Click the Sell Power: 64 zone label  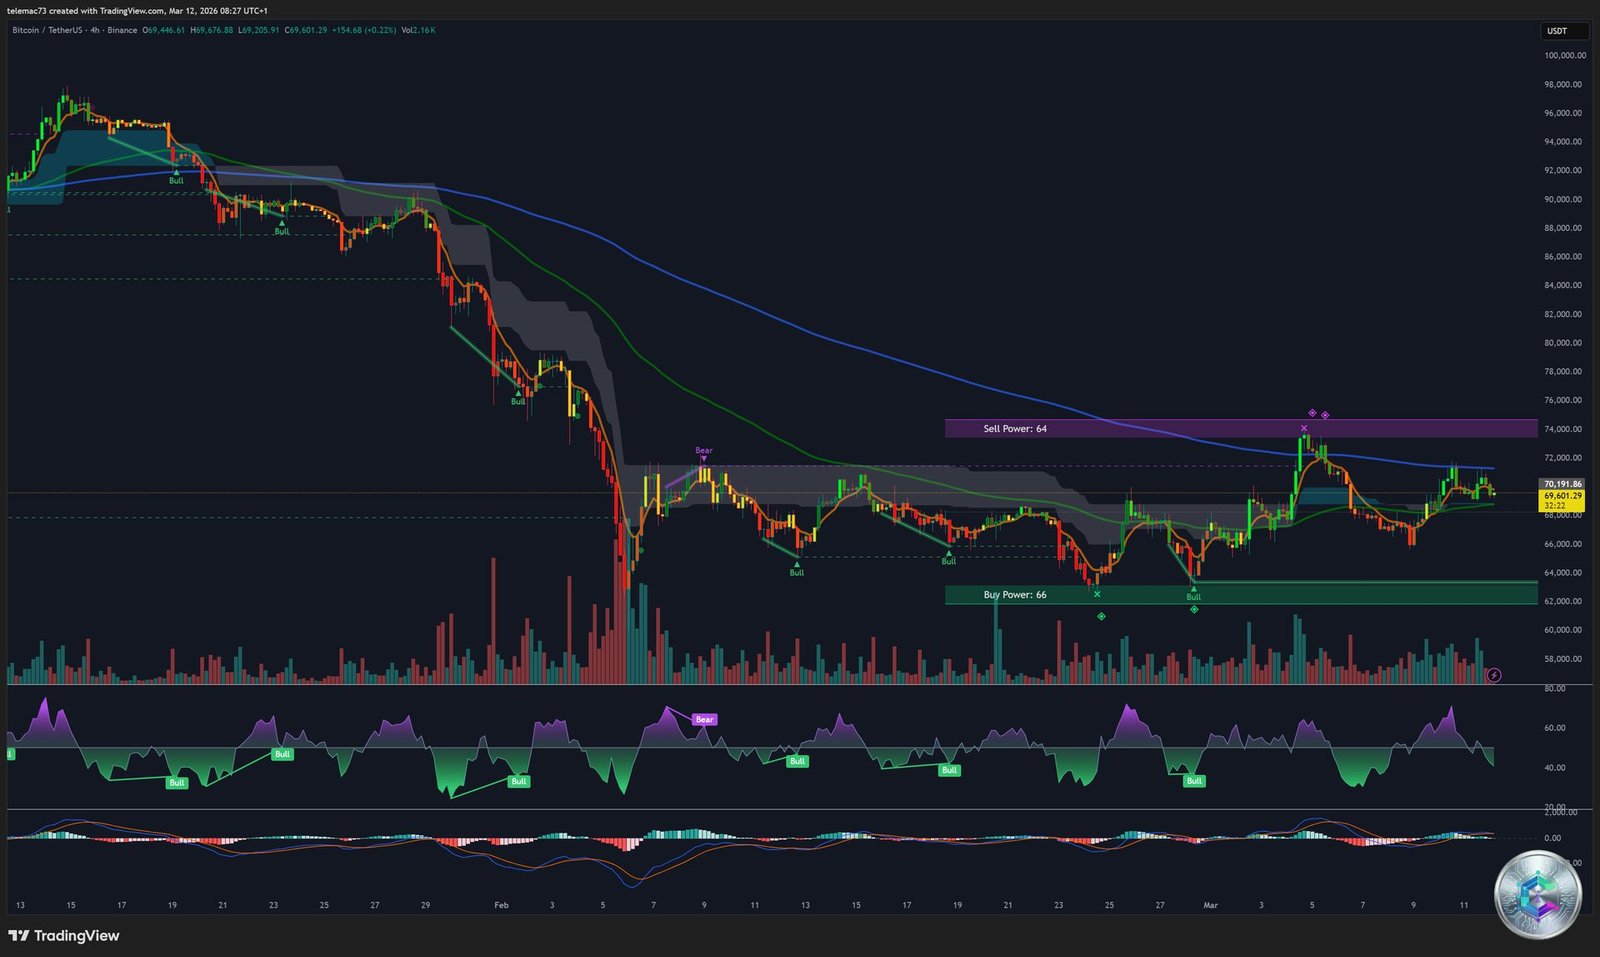[x=1013, y=428]
